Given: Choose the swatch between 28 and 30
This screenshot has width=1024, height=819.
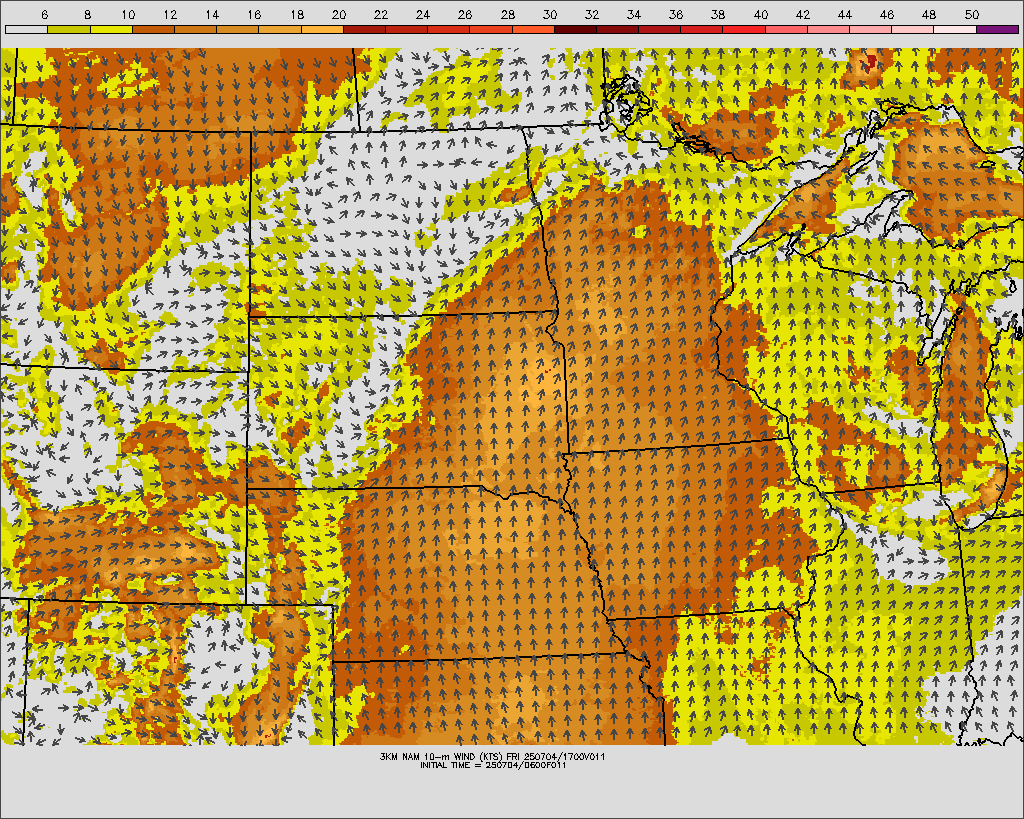Looking at the screenshot, I should (x=533, y=29).
